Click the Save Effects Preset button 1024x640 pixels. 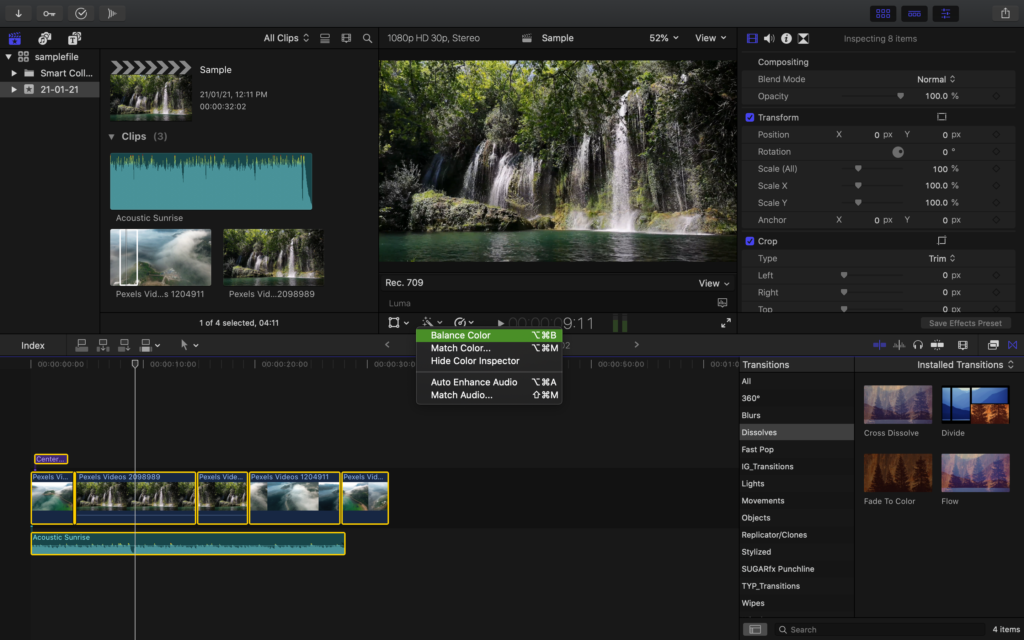pyautogui.click(x=964, y=323)
